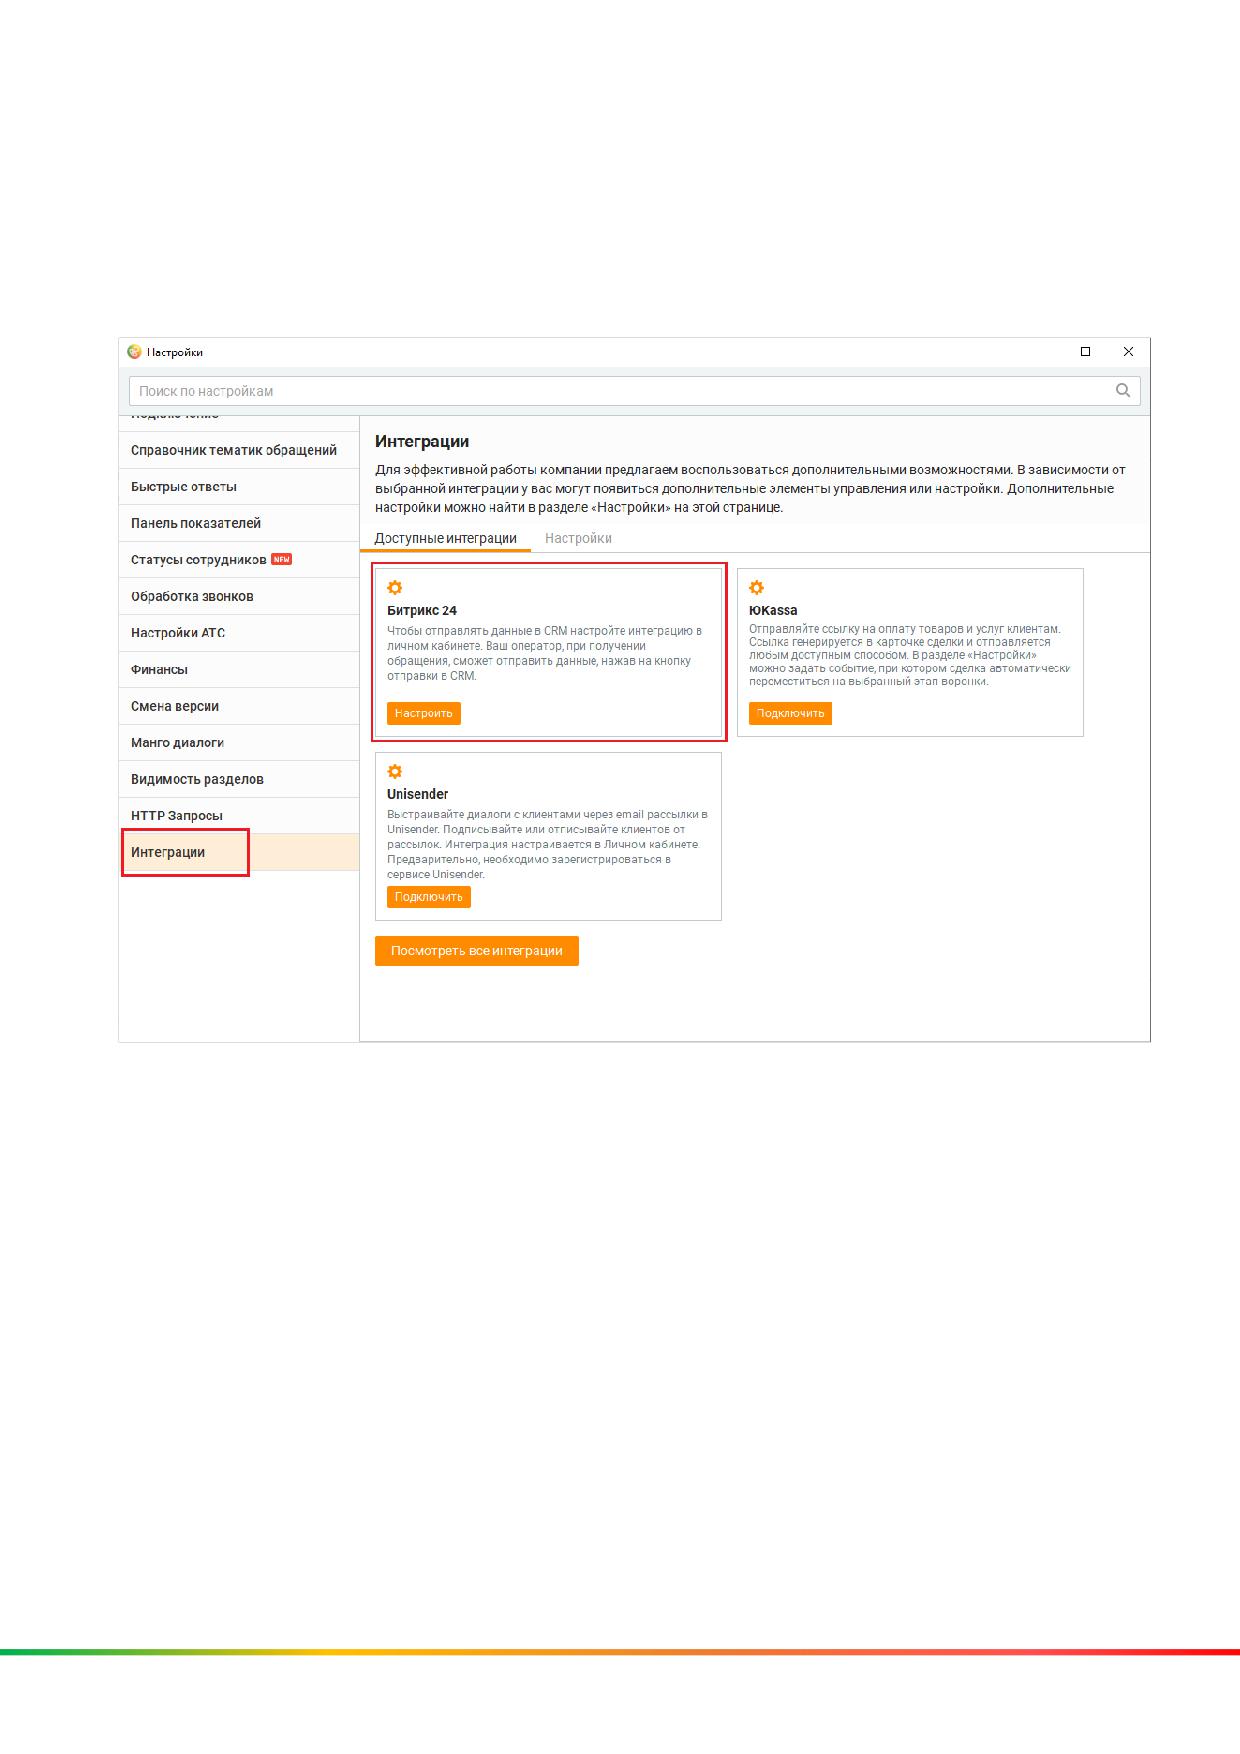1240x1754 pixels.
Task: Click Посмотреть все интеграции button
Action: tap(477, 951)
